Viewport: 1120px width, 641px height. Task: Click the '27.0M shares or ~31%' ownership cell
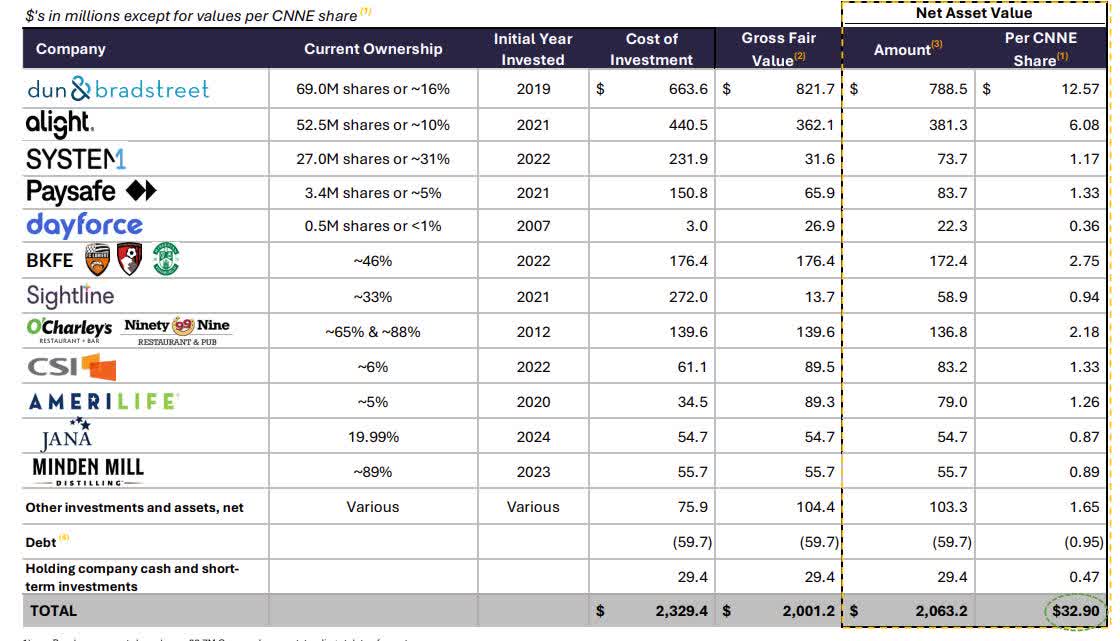pyautogui.click(x=373, y=159)
